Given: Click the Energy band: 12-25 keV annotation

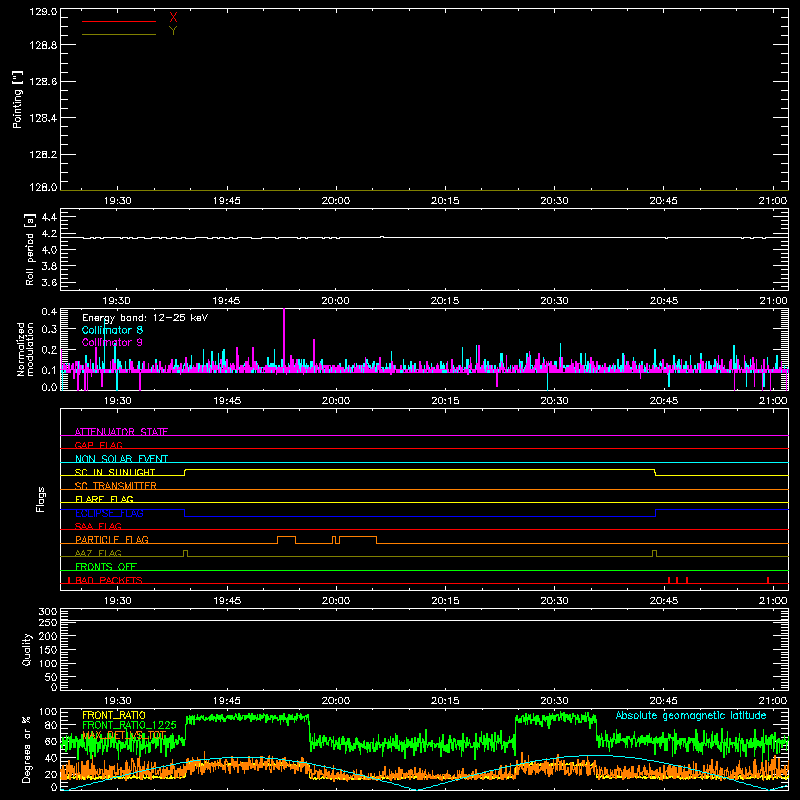Looking at the screenshot, I should [145, 318].
